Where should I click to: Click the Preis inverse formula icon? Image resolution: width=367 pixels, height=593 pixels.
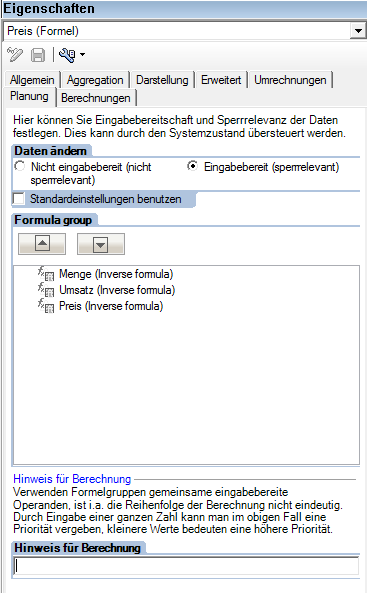coord(46,306)
